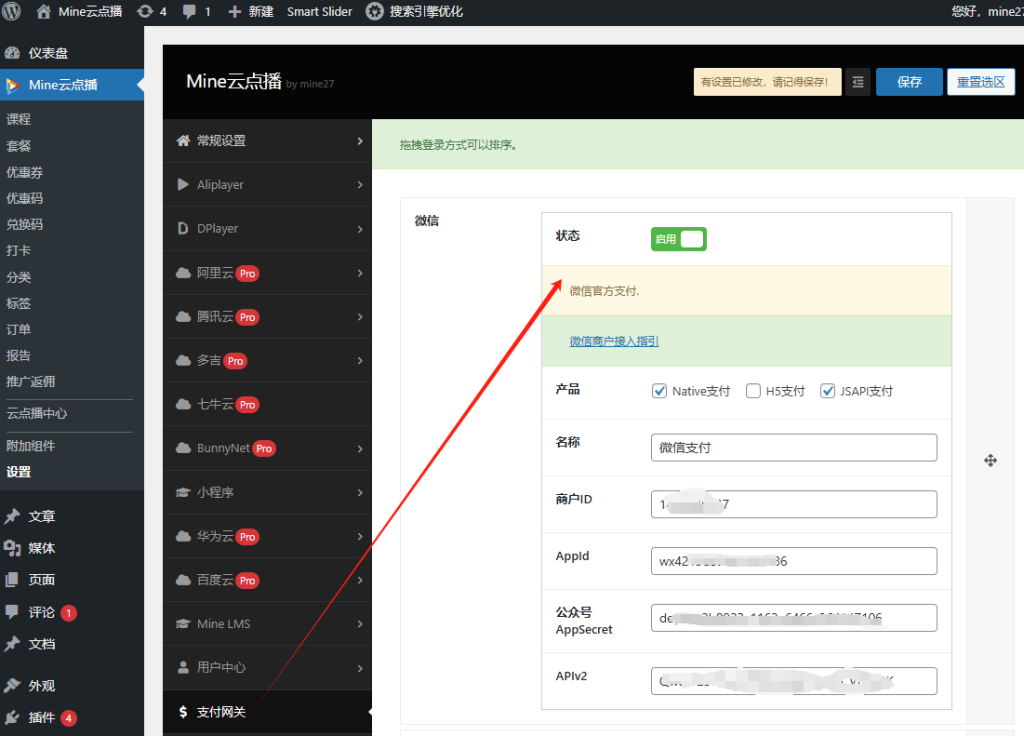Click the 商户ID input field
The image size is (1024, 736).
click(x=794, y=504)
